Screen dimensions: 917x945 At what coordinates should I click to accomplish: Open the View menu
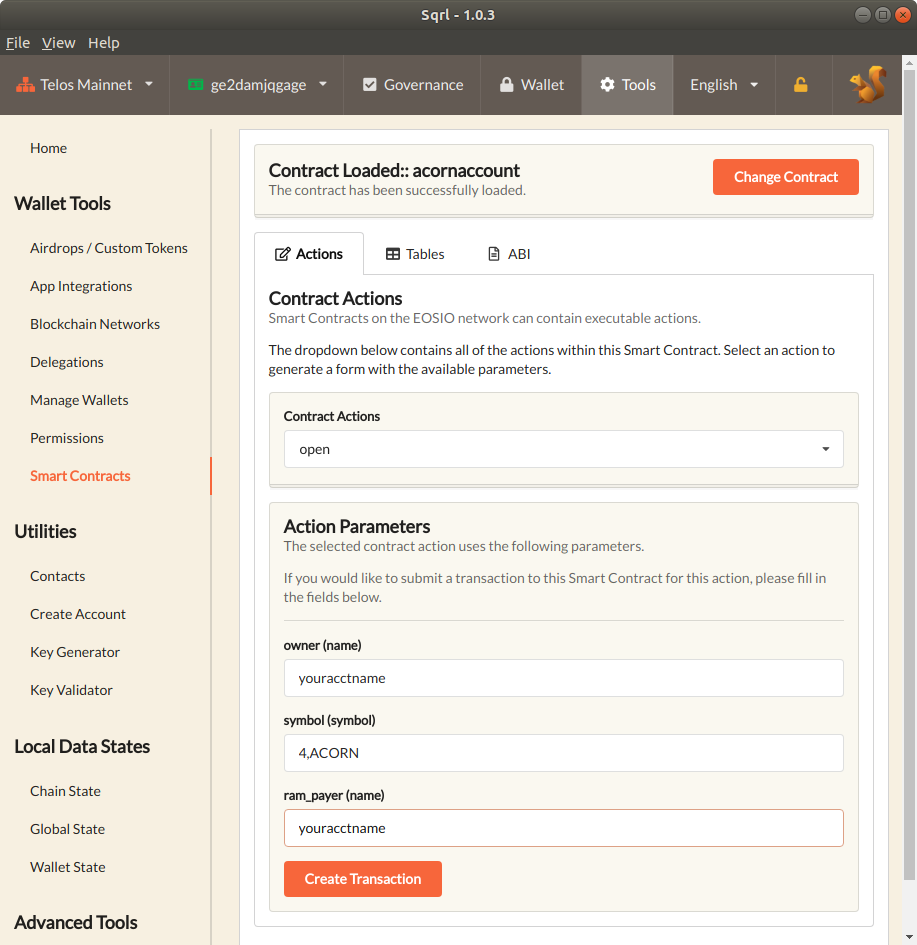coord(58,43)
